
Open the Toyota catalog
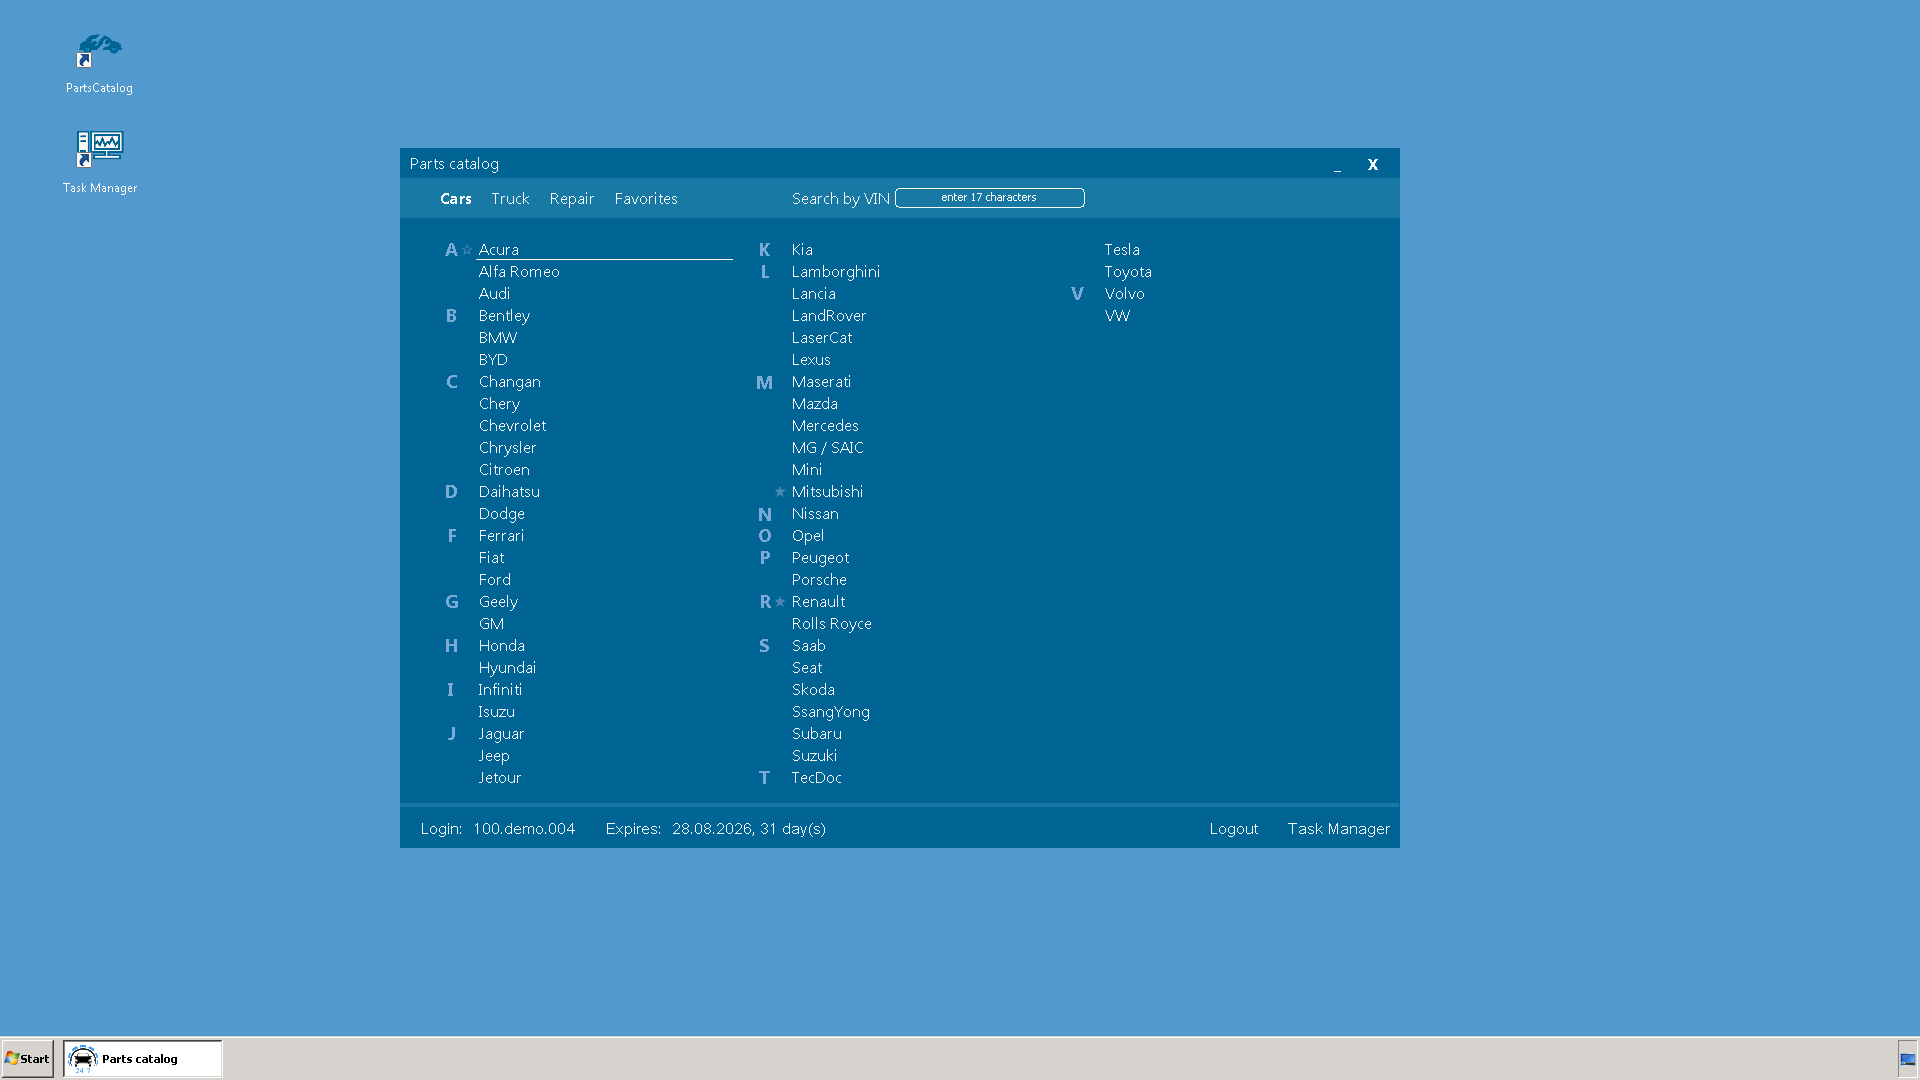(x=1128, y=272)
